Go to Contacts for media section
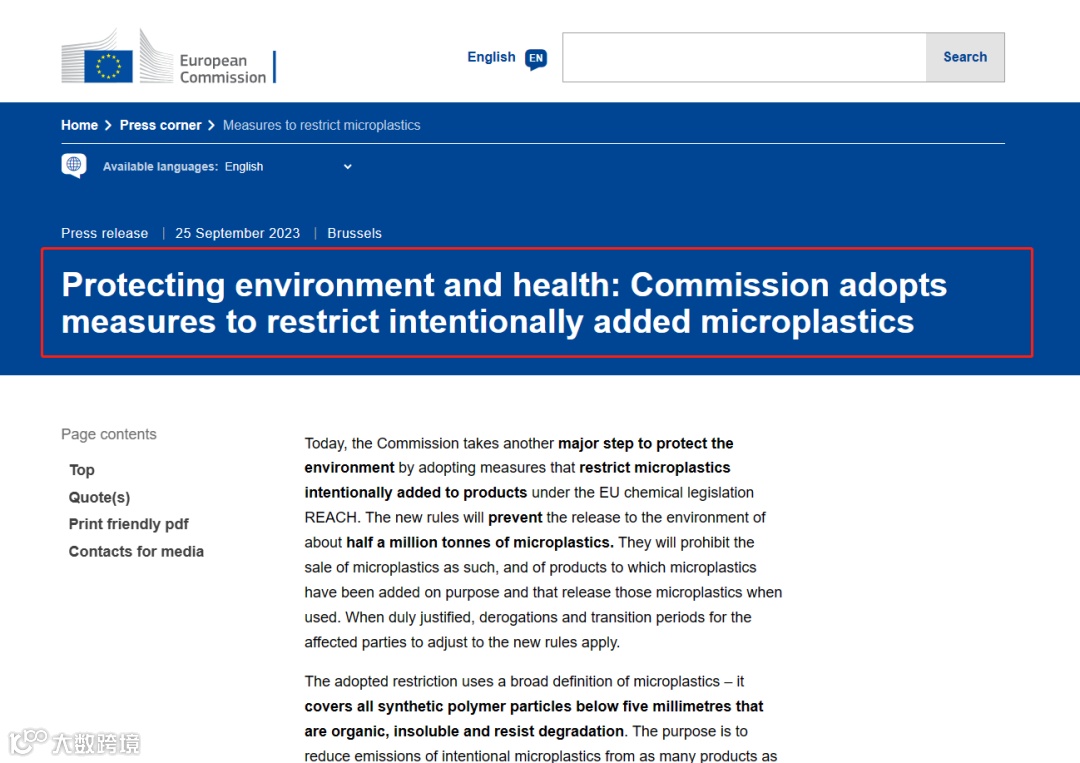 (136, 552)
